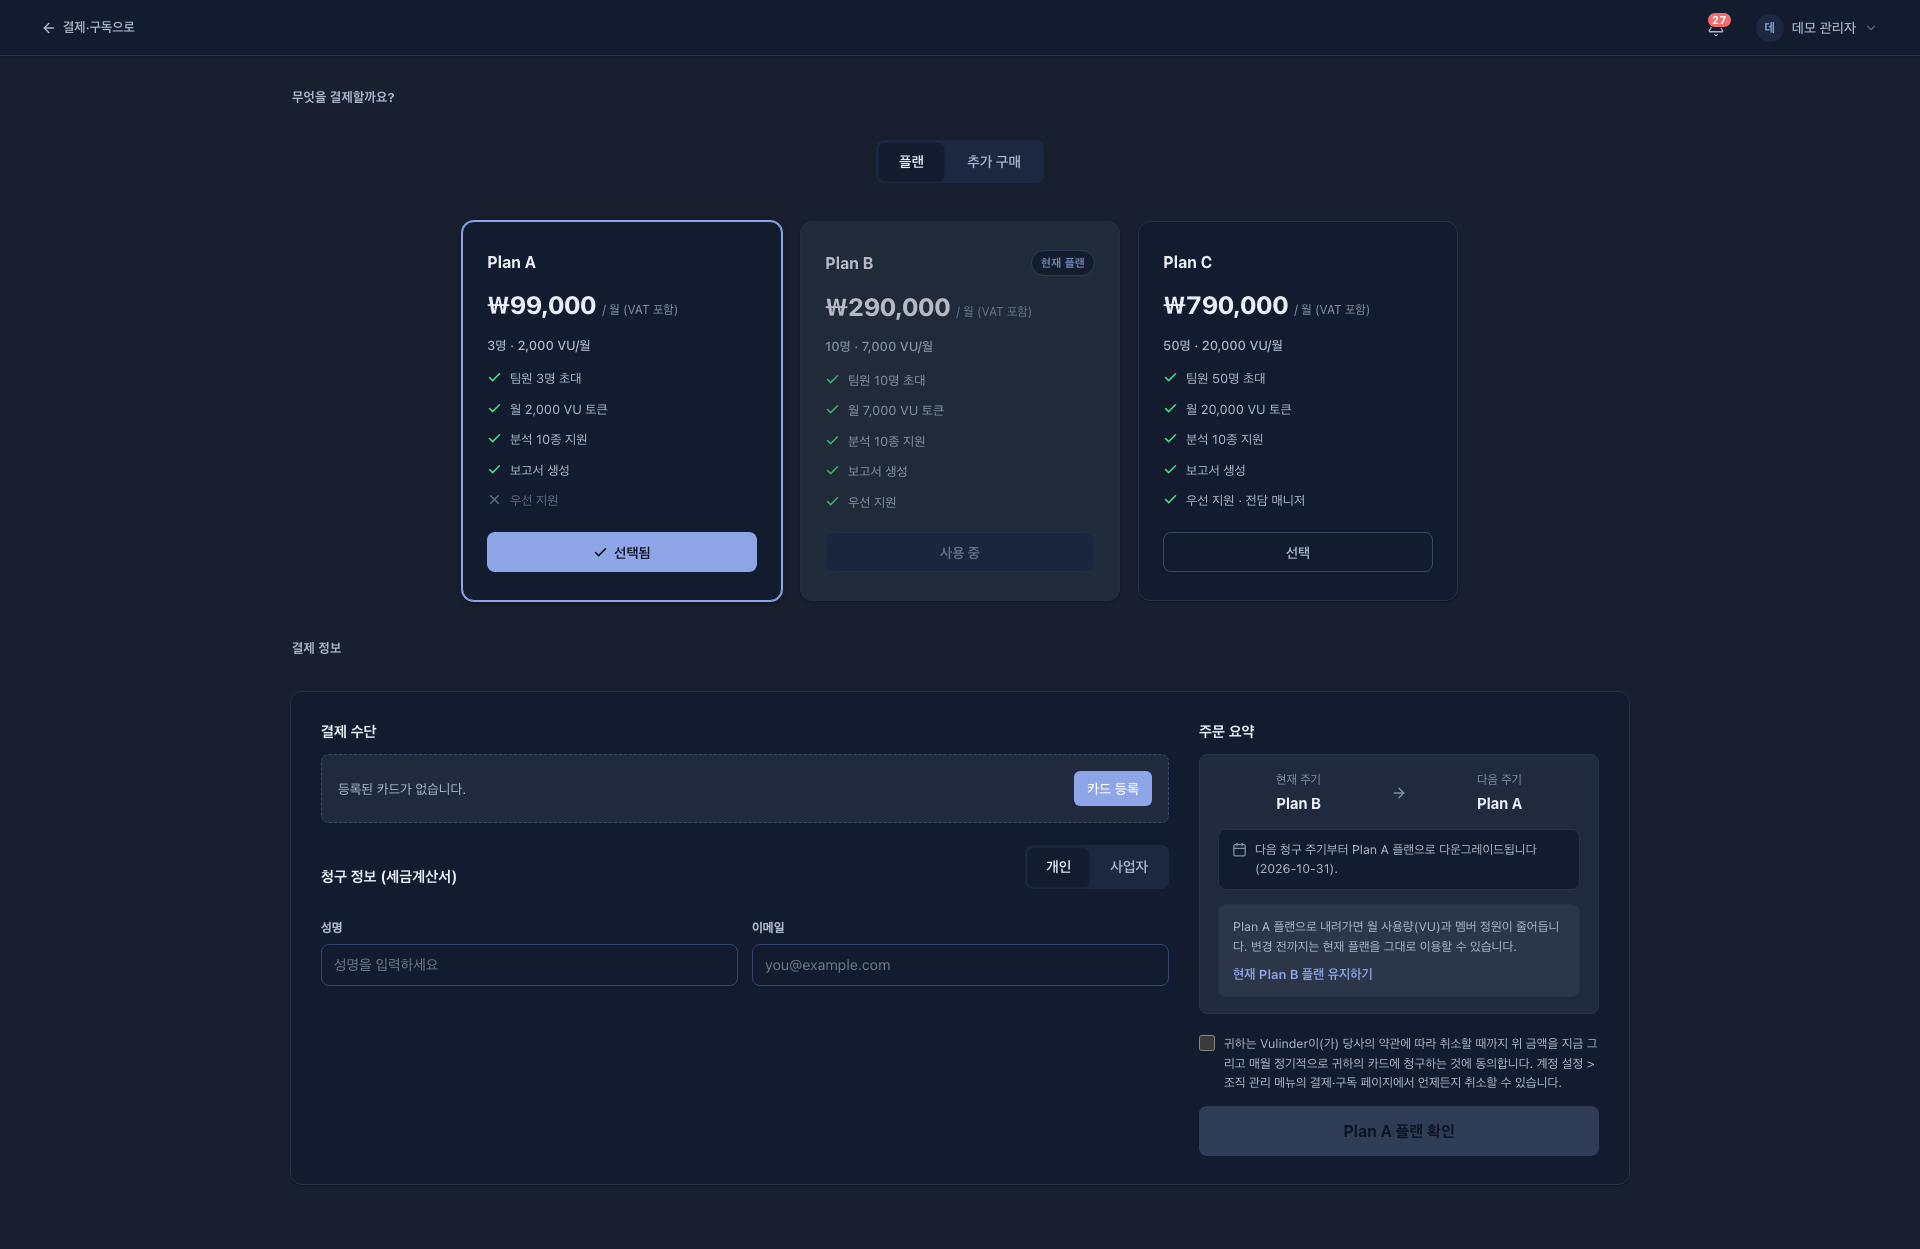The image size is (1920, 1249).
Task: Click the 현재 Plan B 플랜 유지하기 link
Action: (x=1303, y=974)
